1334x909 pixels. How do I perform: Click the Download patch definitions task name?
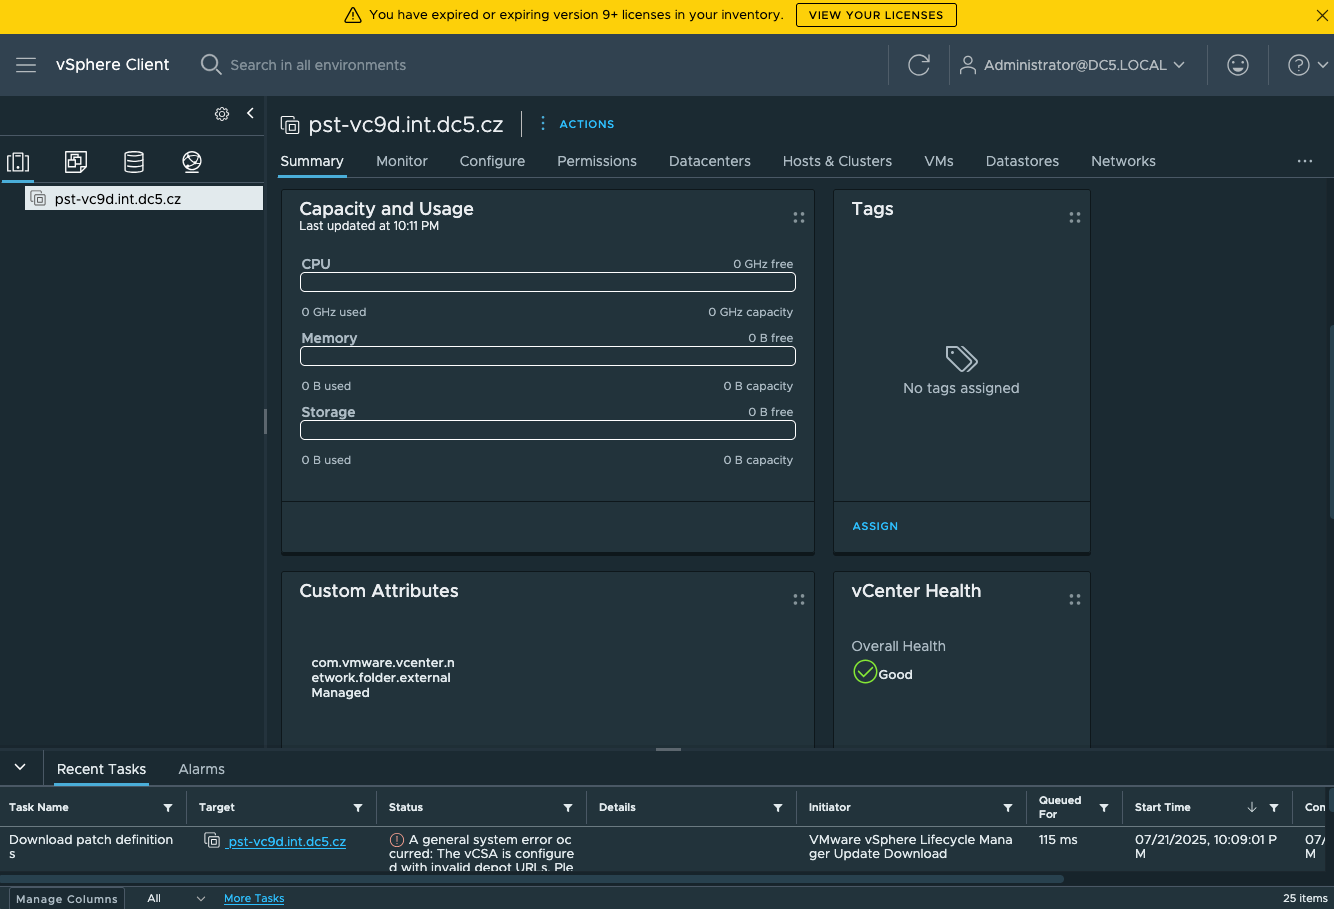(x=91, y=847)
